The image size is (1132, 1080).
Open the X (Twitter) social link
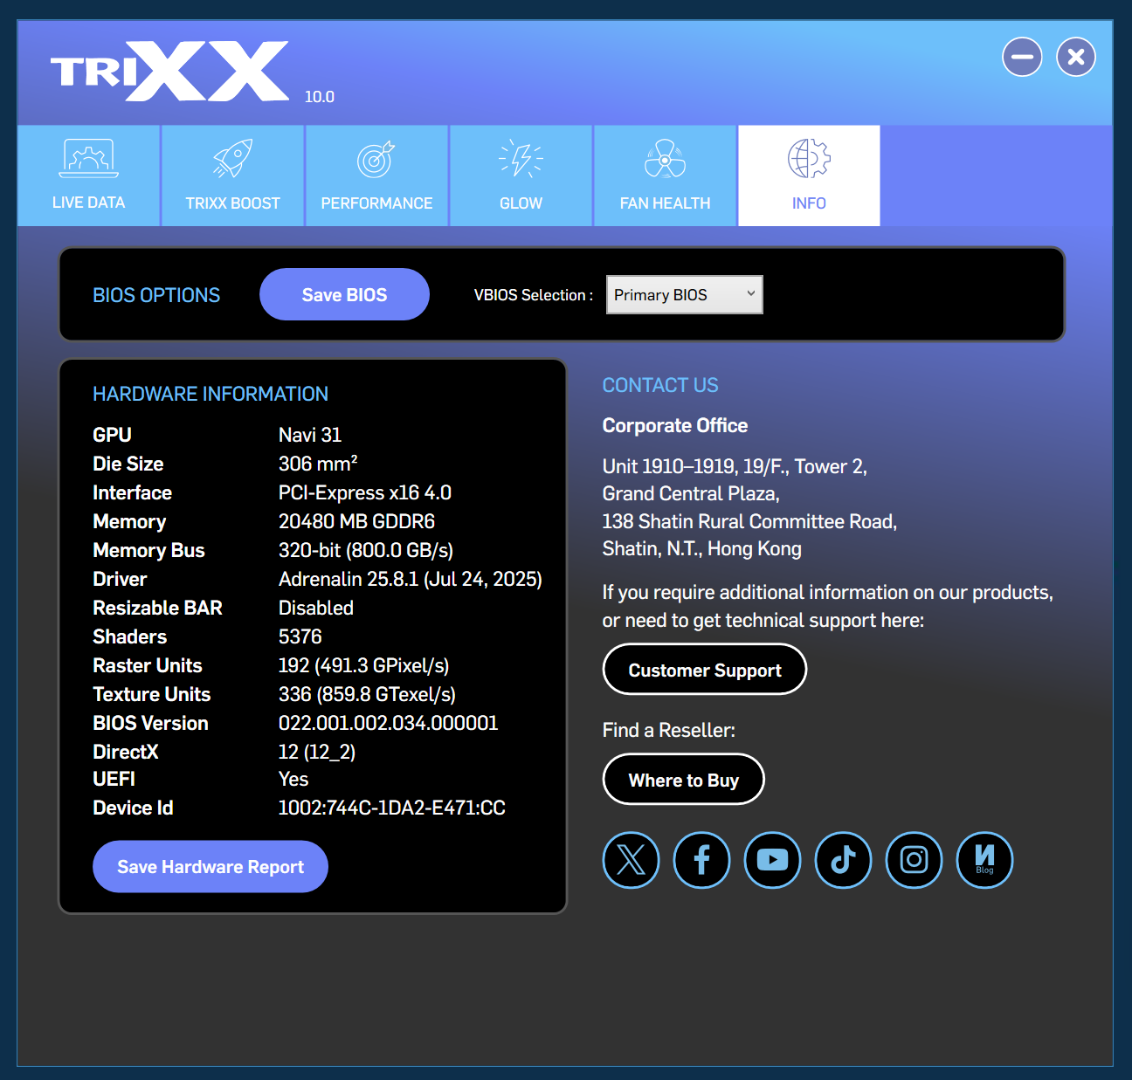pos(631,860)
